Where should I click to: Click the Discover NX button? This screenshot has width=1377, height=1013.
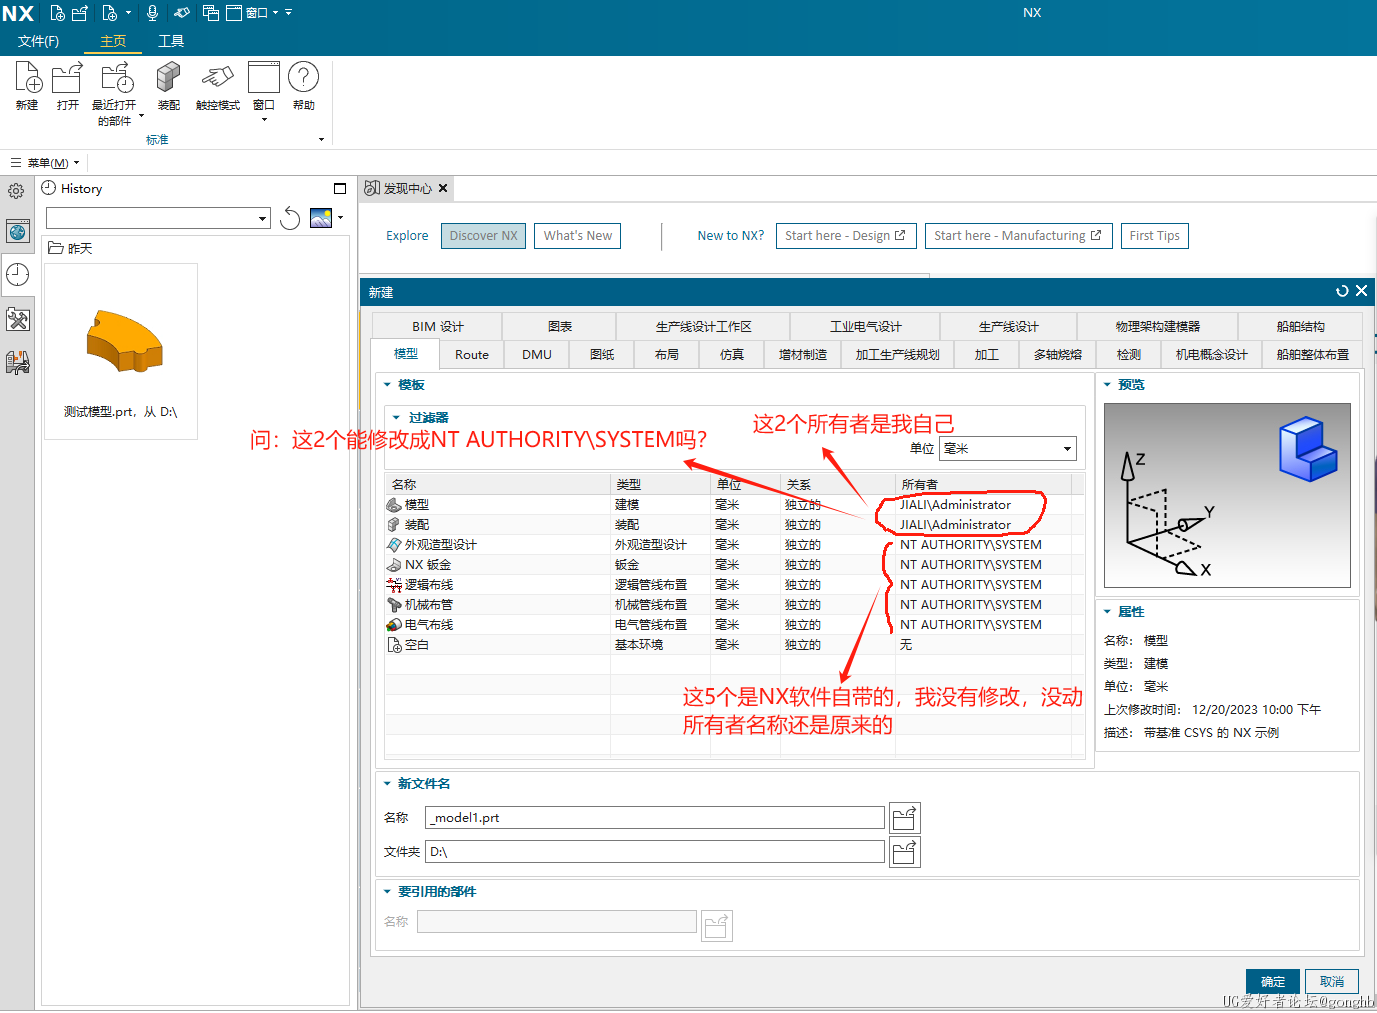coord(483,236)
